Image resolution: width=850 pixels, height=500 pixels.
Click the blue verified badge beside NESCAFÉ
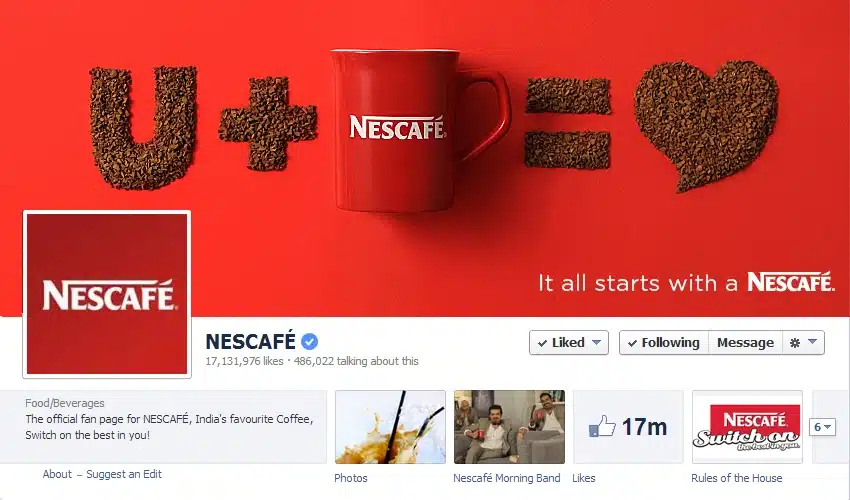pos(310,342)
